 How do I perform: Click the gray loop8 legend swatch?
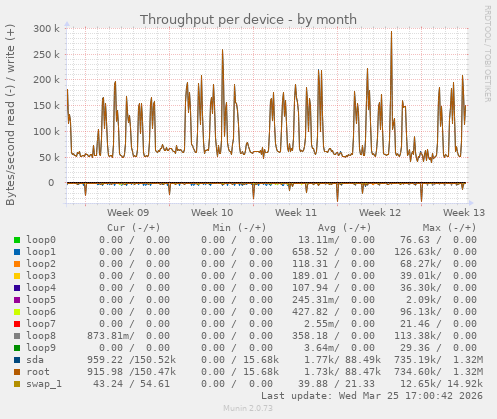click(17, 336)
